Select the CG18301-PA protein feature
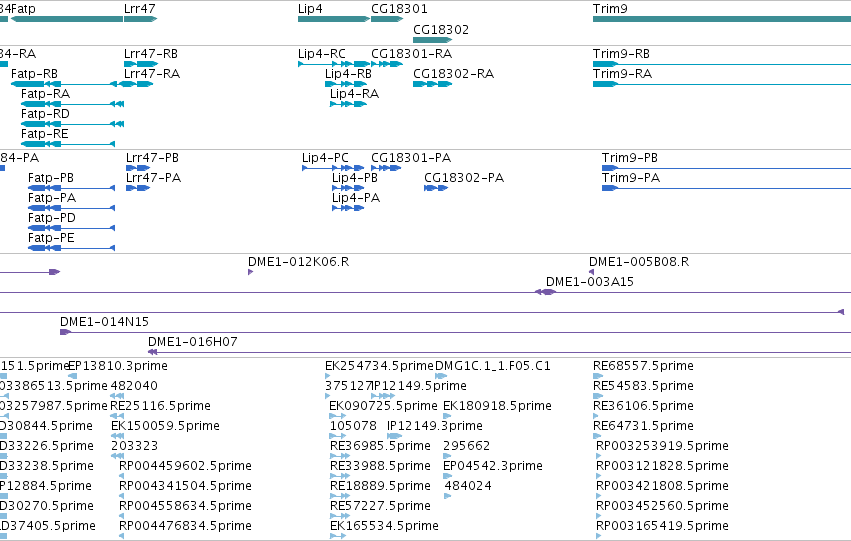851x541 pixels. [386, 168]
